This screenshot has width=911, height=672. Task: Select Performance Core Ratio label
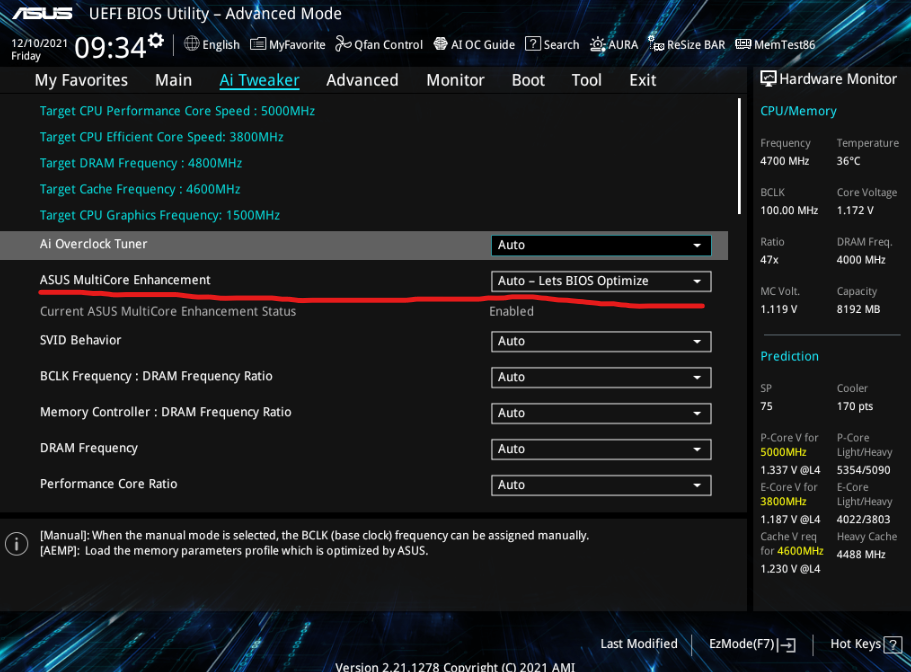(x=109, y=484)
